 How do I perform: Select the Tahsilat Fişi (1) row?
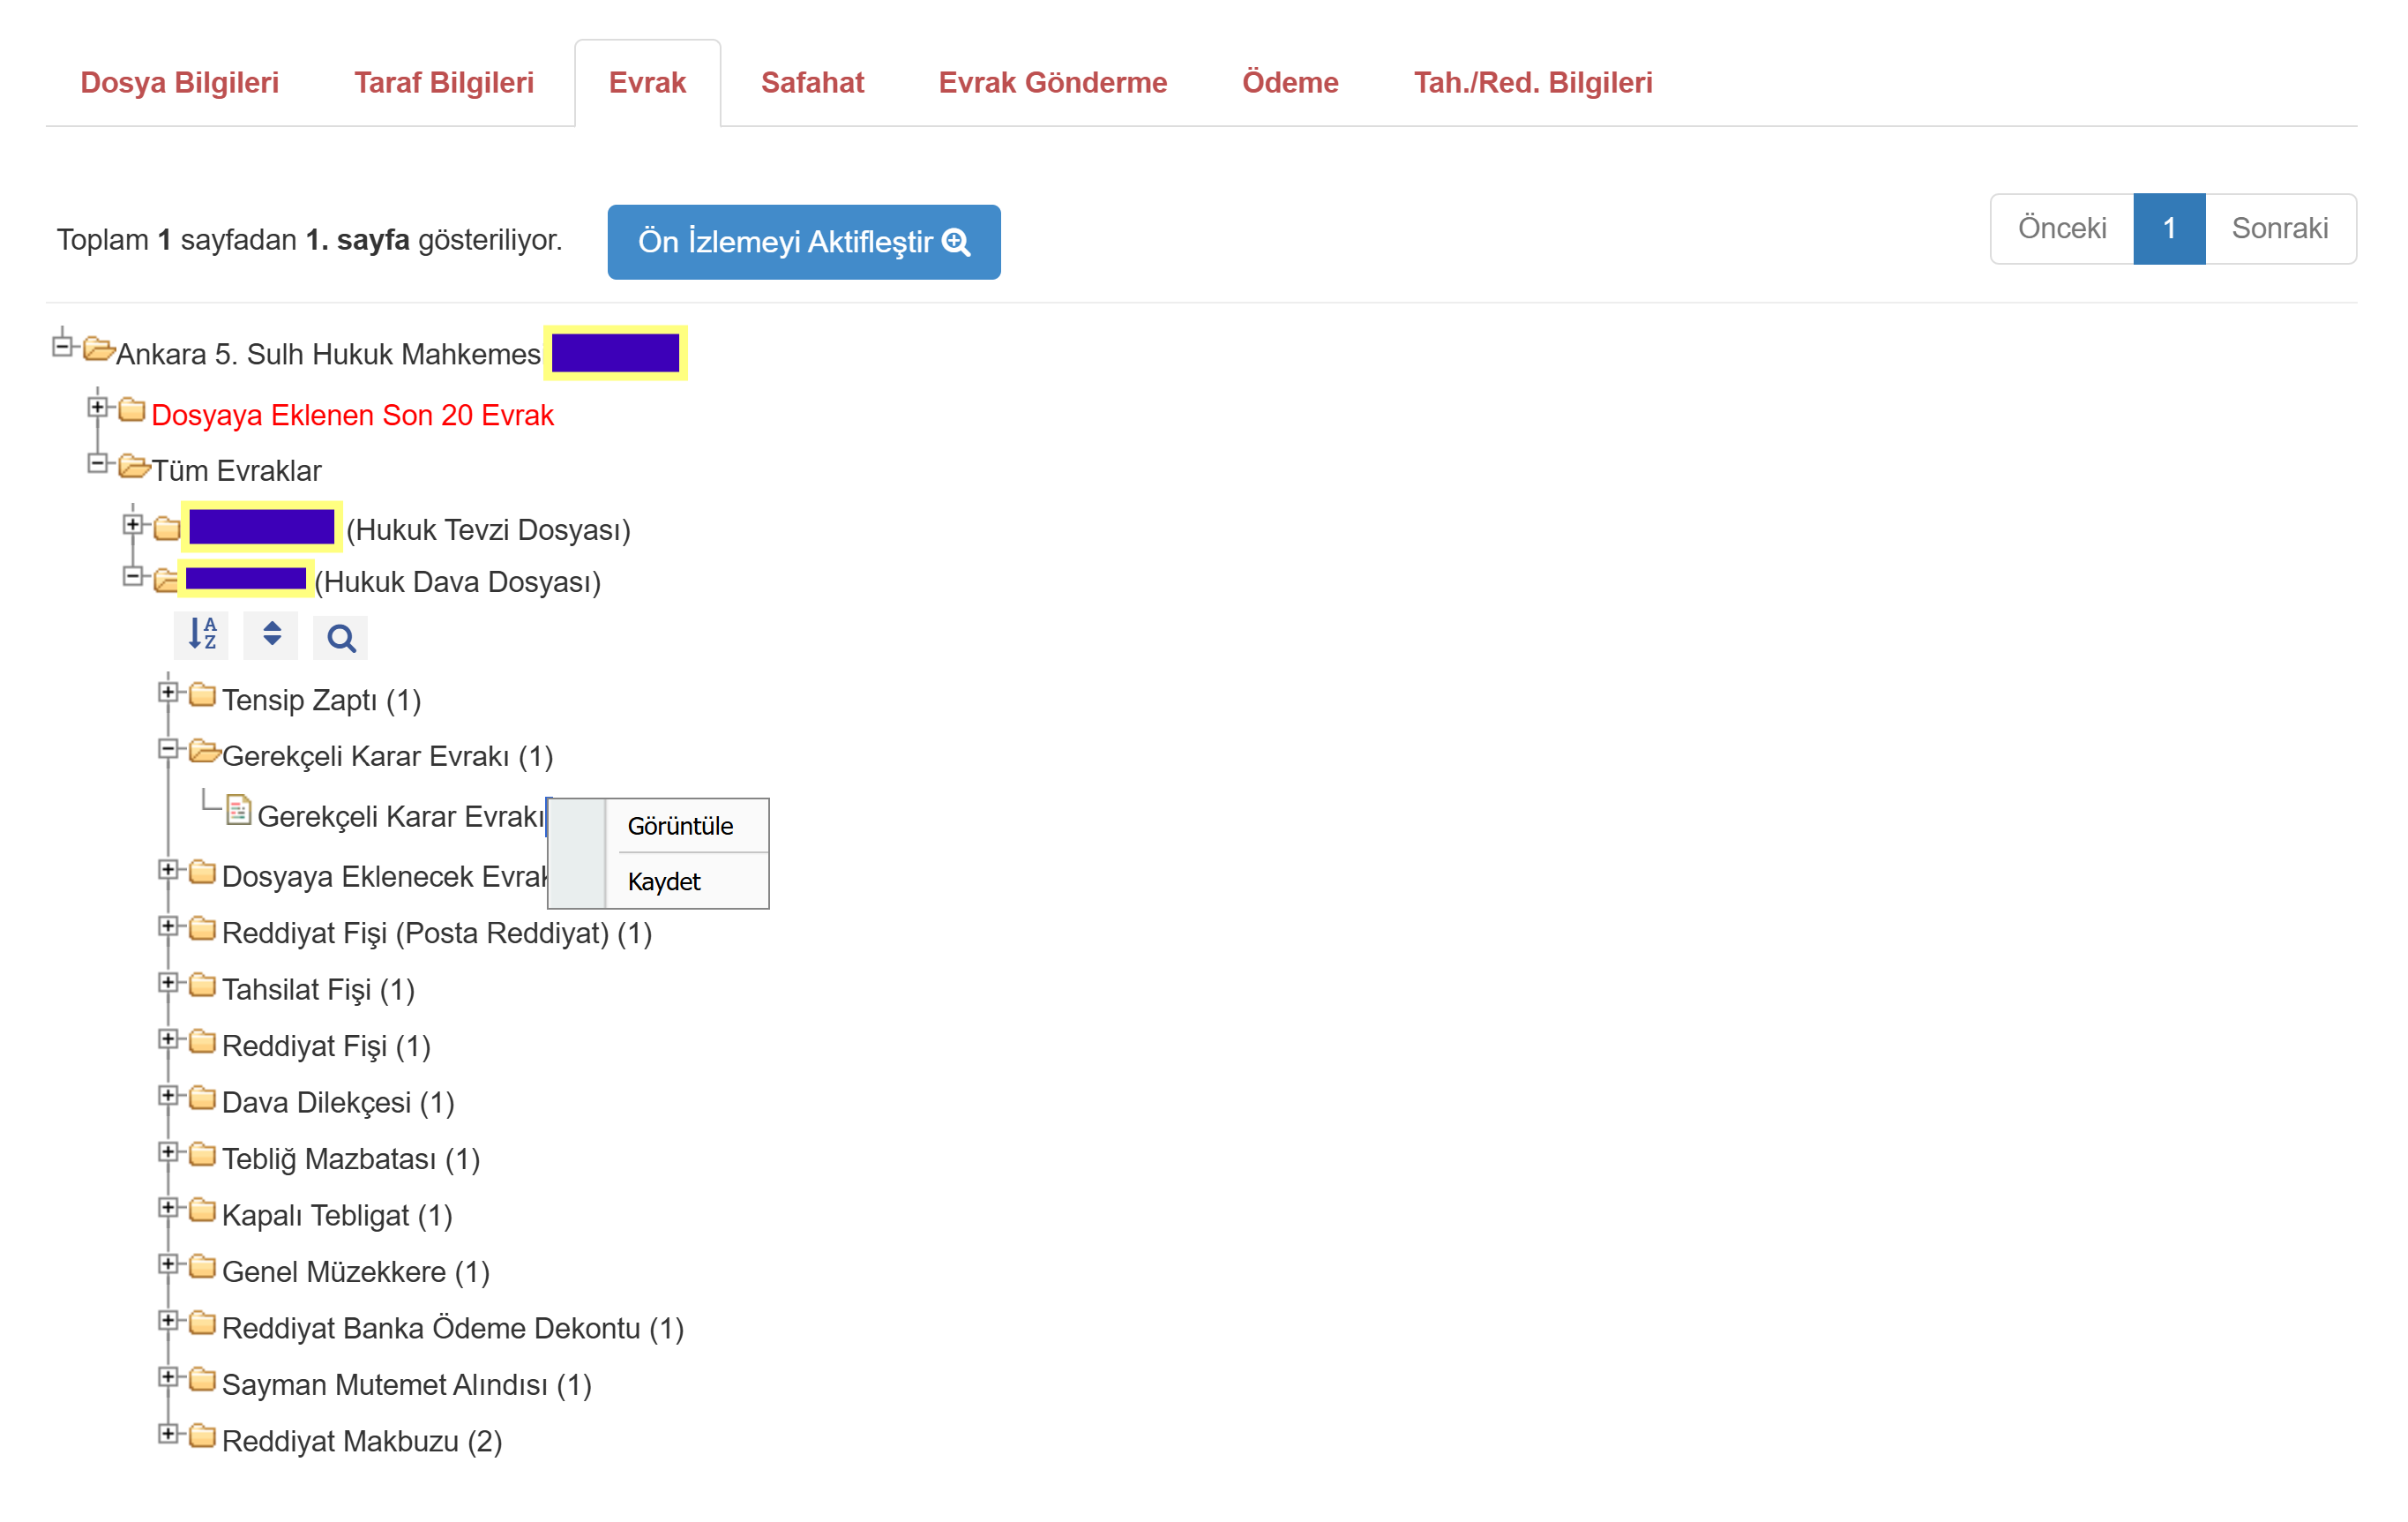point(318,990)
